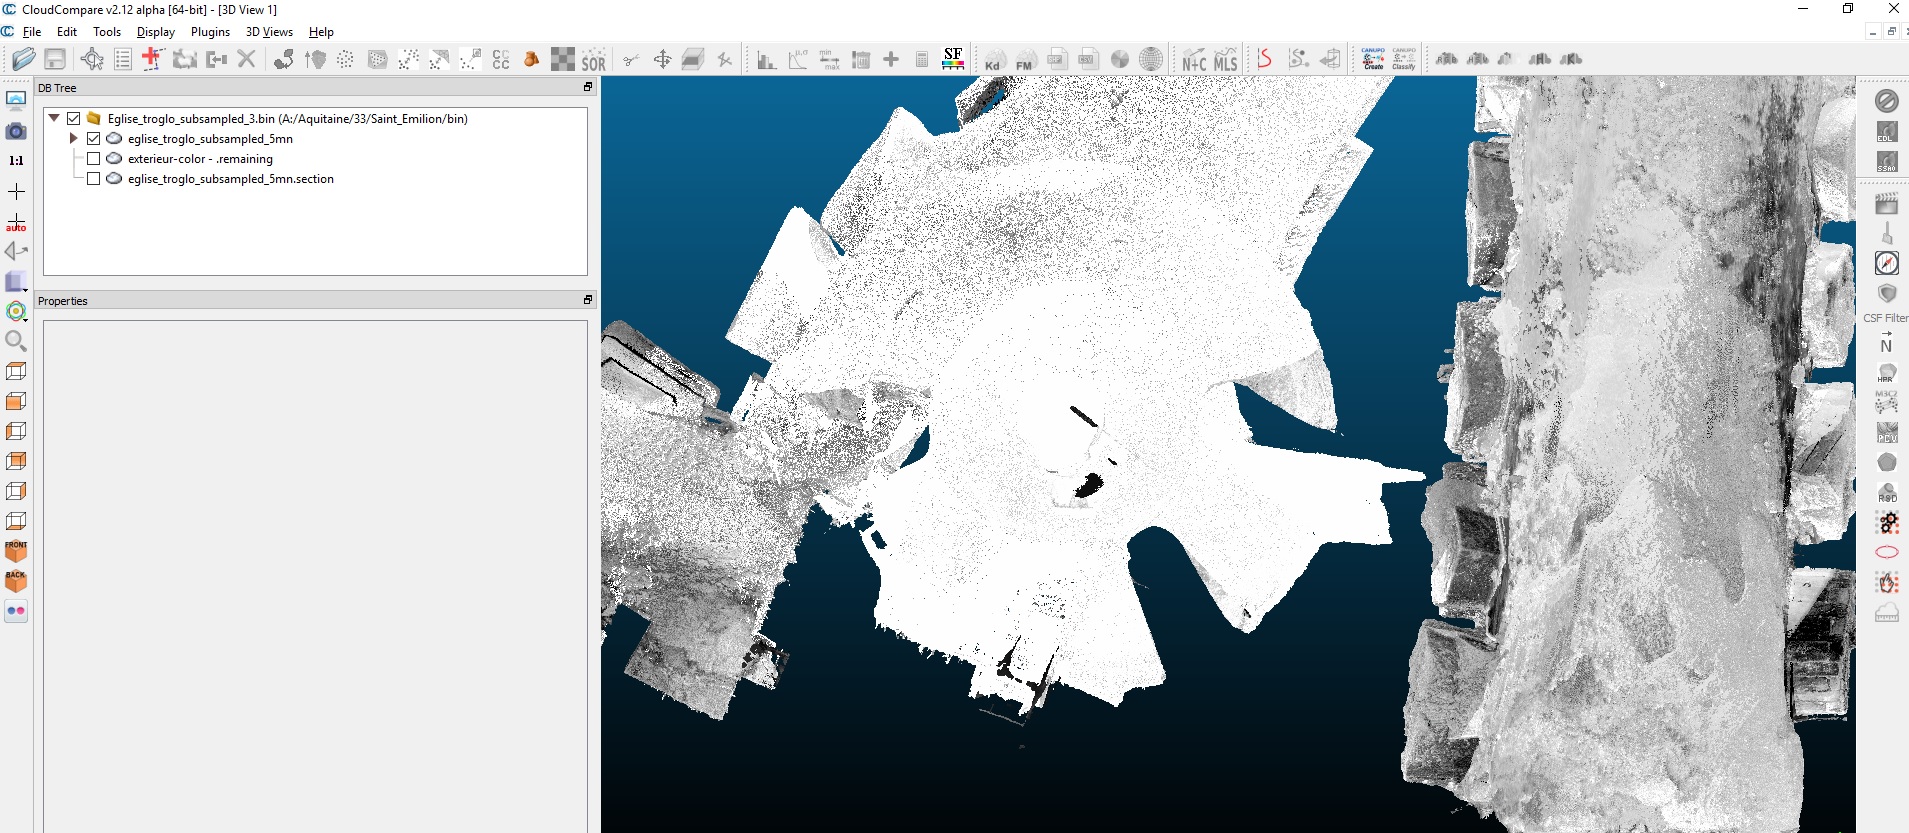This screenshot has height=833, width=1909.
Task: Click the add scalar field plus icon
Action: pyautogui.click(x=891, y=59)
